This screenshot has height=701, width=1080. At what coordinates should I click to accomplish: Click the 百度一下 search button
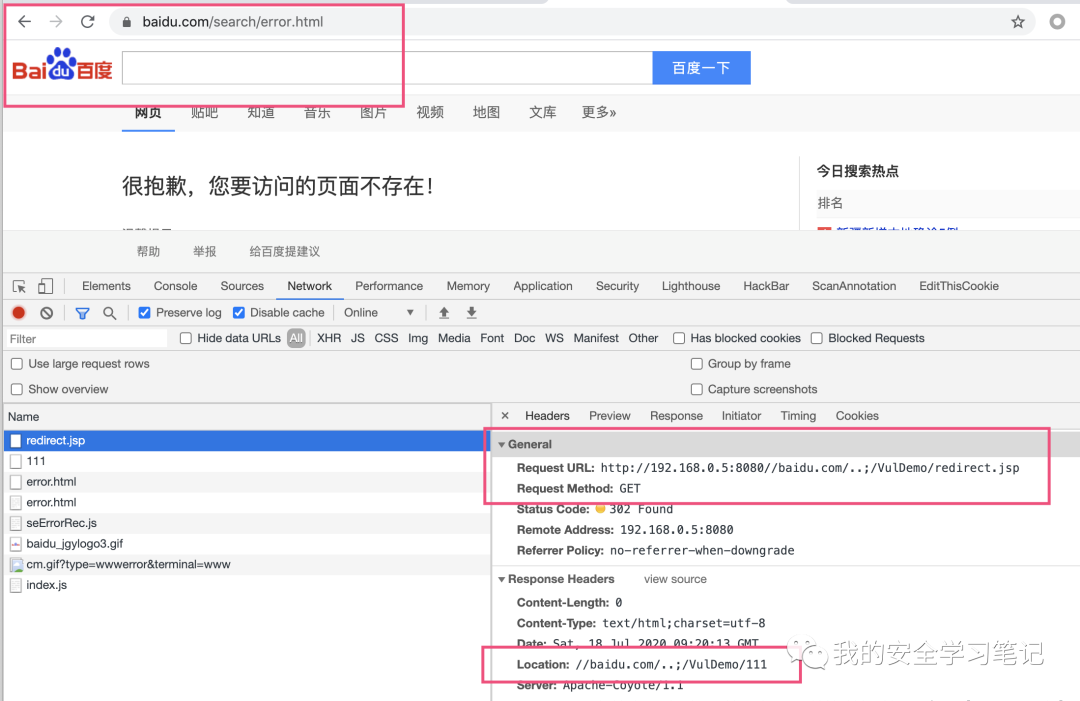[x=701, y=67]
